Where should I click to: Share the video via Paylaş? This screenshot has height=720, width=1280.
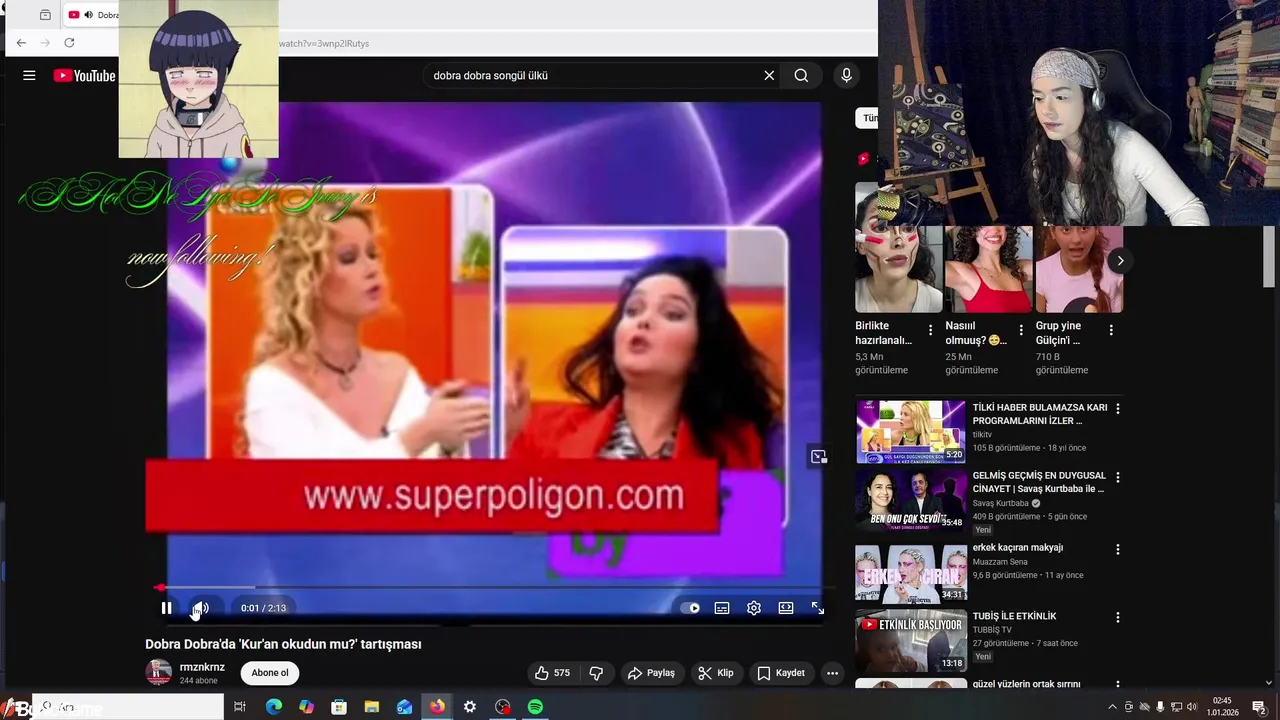(x=651, y=673)
